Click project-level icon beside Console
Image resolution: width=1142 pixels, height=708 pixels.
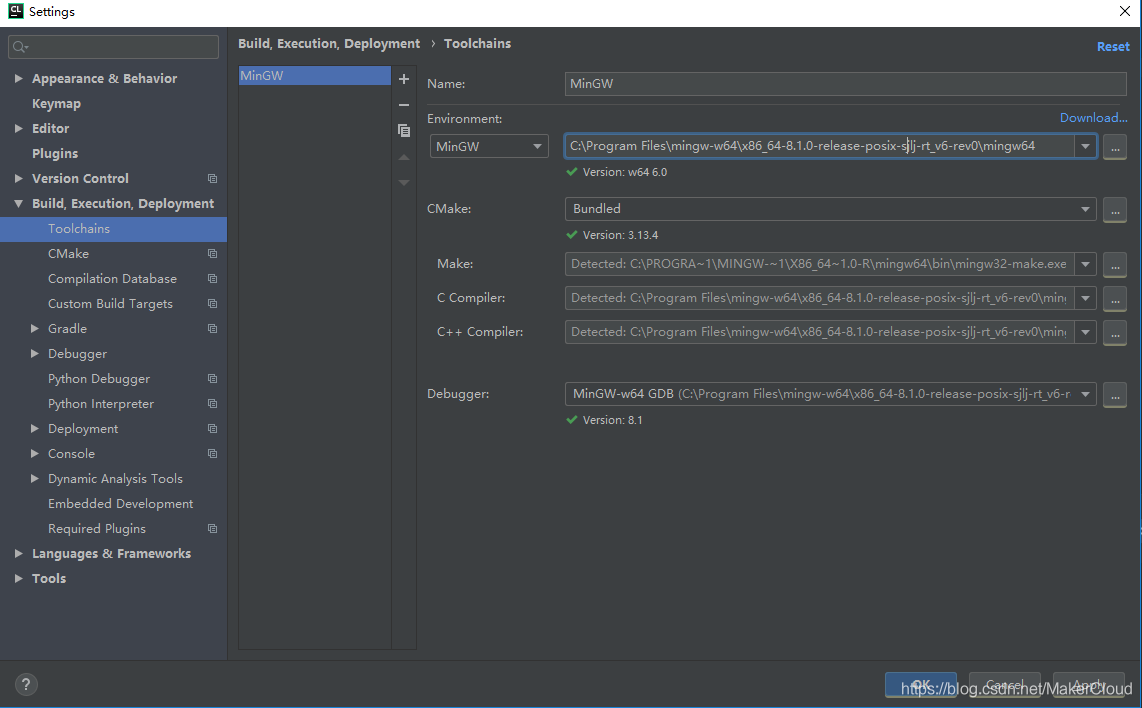coord(213,454)
